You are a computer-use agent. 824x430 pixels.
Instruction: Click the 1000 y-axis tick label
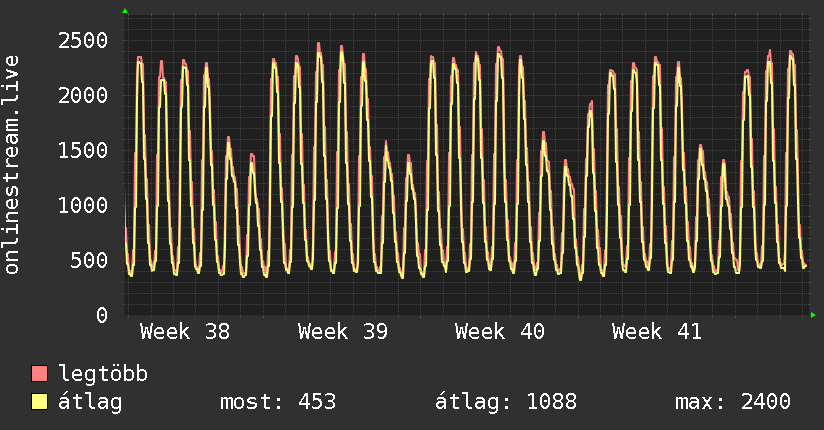tap(83, 206)
